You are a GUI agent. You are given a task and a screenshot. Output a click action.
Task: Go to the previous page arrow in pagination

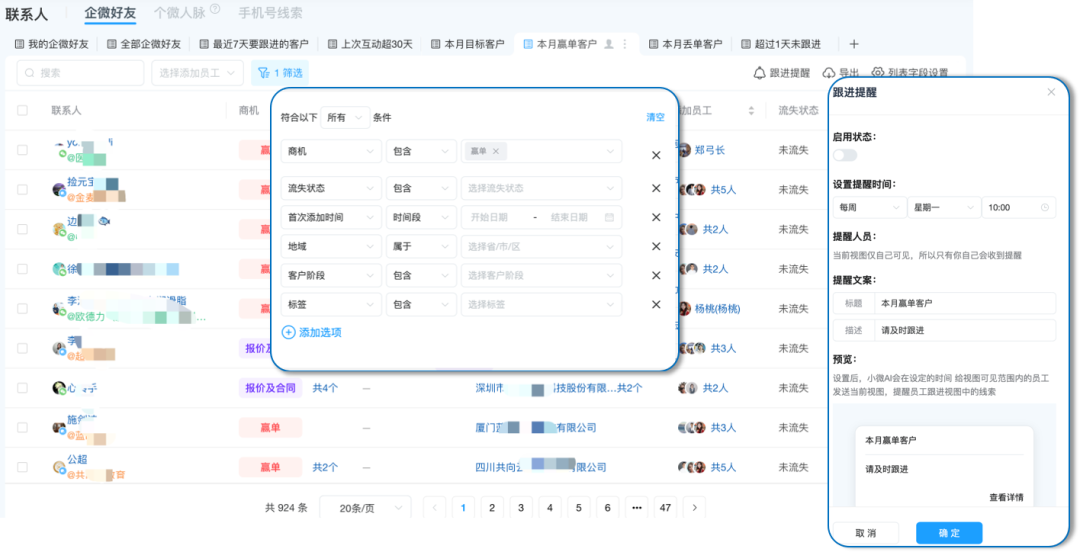coord(434,508)
